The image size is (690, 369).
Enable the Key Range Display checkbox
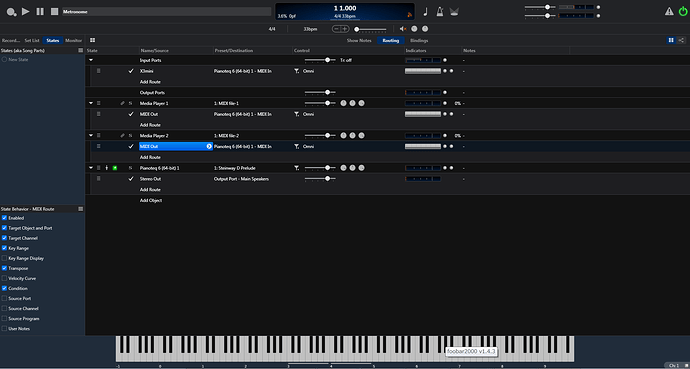click(4, 258)
